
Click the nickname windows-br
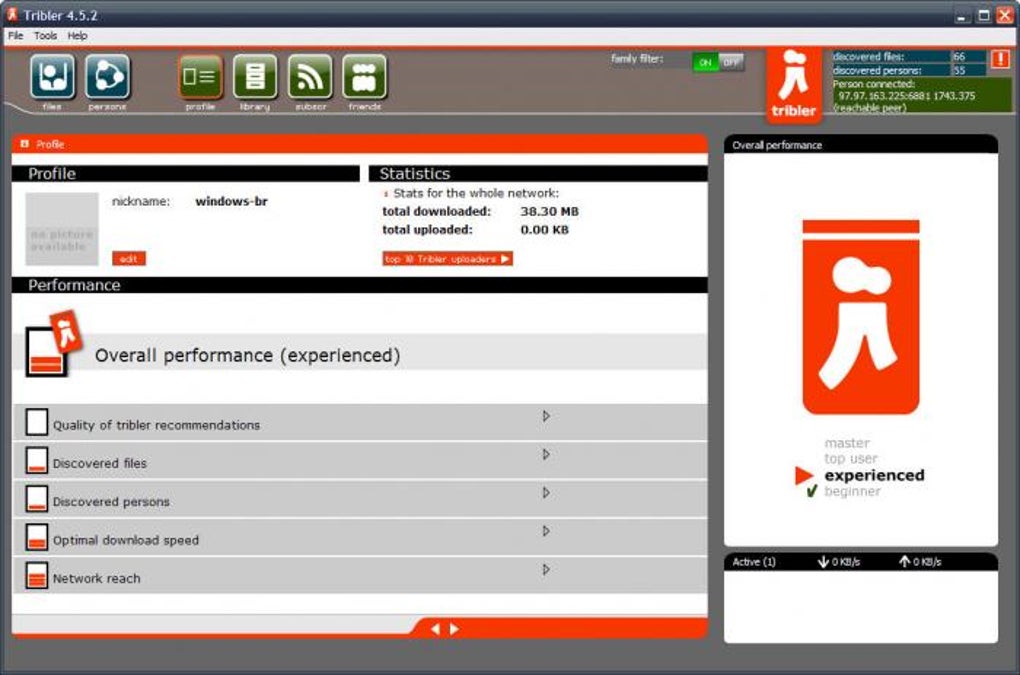(x=232, y=202)
